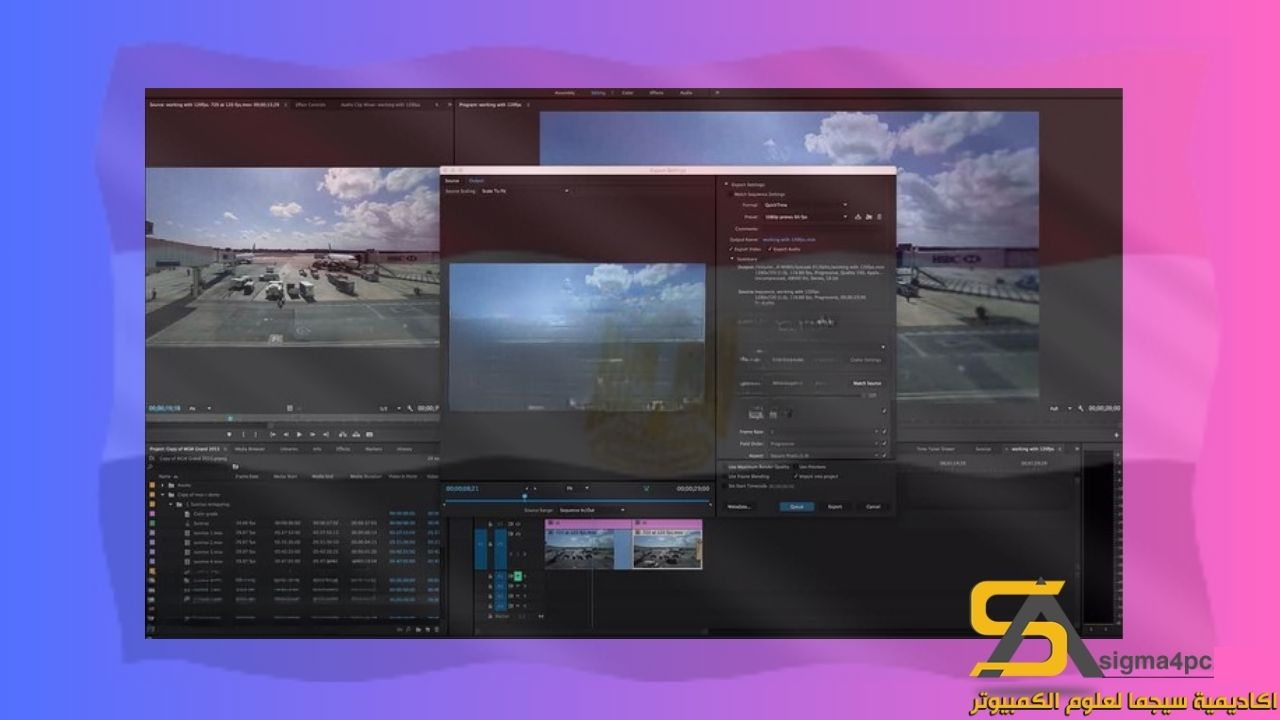The height and width of the screenshot is (720, 1280).
Task: Open the Source Range dropdown Sequence In/Out
Action: click(590, 510)
